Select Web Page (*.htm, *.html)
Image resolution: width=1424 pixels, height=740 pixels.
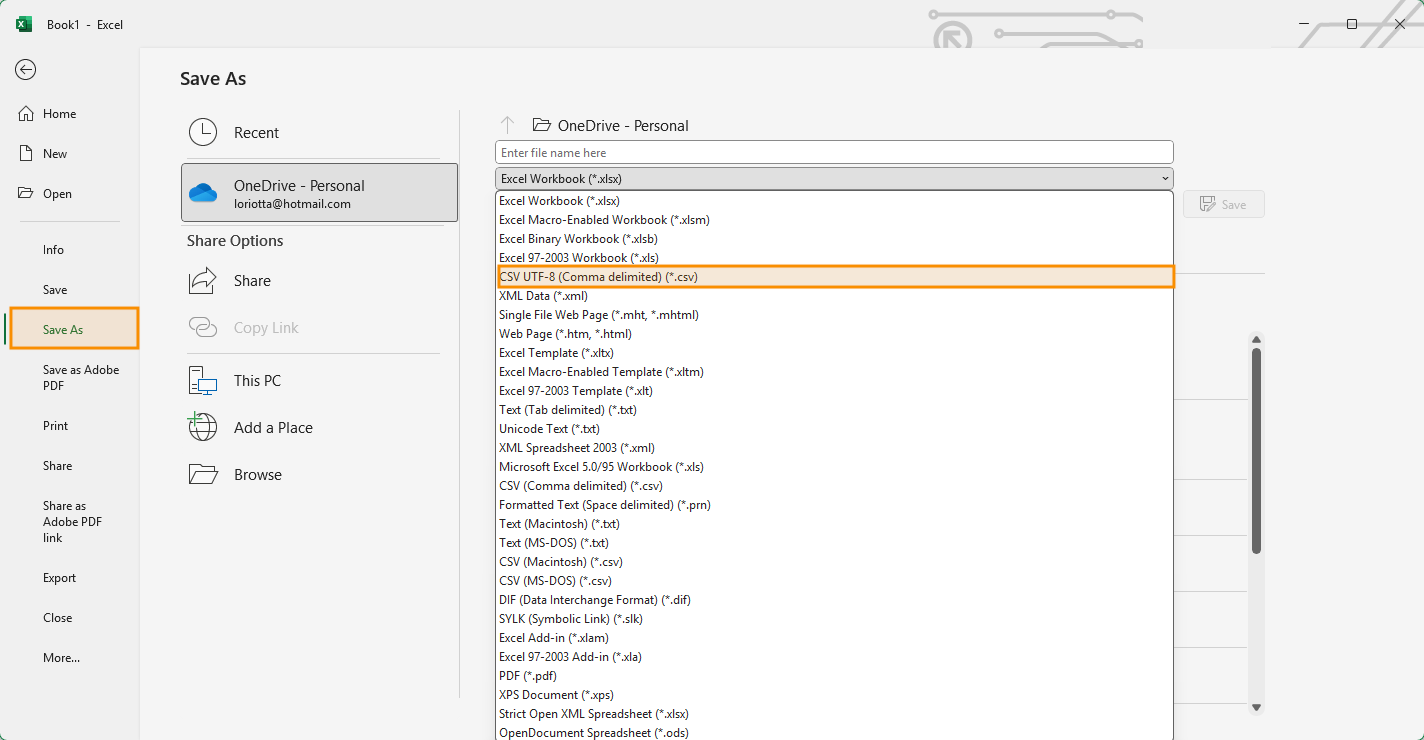click(834, 334)
